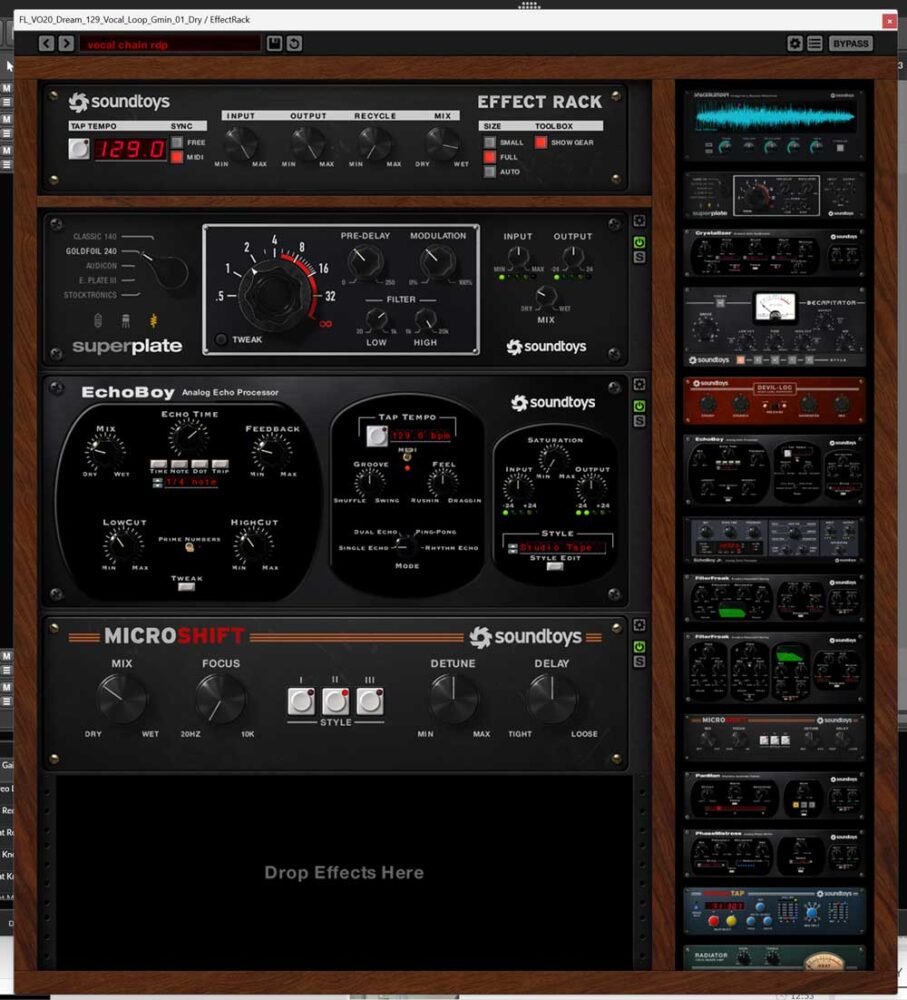Add Crystallizer from the toolbox

coord(774,253)
